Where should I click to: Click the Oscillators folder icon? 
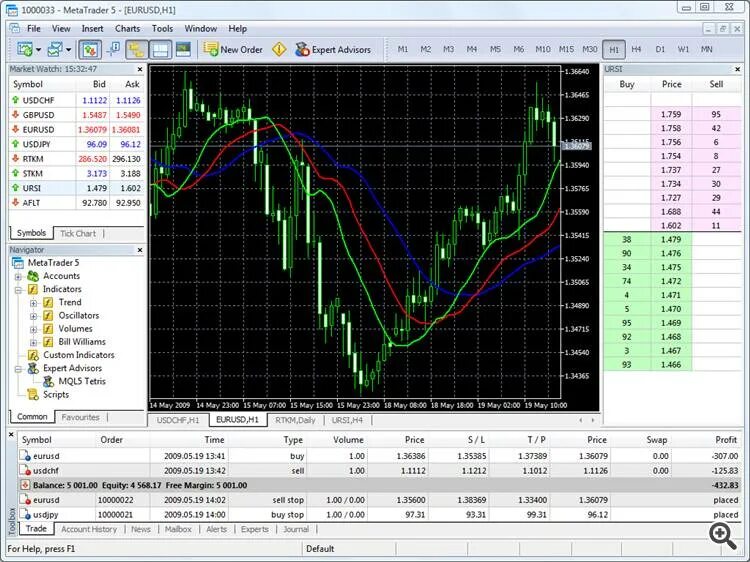click(48, 316)
